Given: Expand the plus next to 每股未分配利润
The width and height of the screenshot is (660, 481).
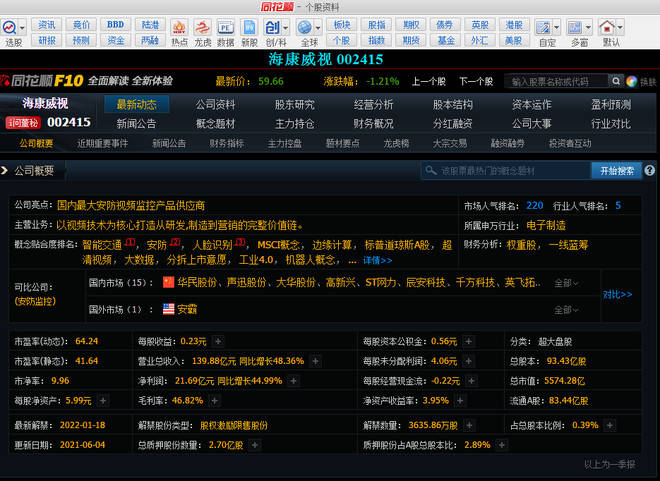Looking at the screenshot, I should [468, 361].
